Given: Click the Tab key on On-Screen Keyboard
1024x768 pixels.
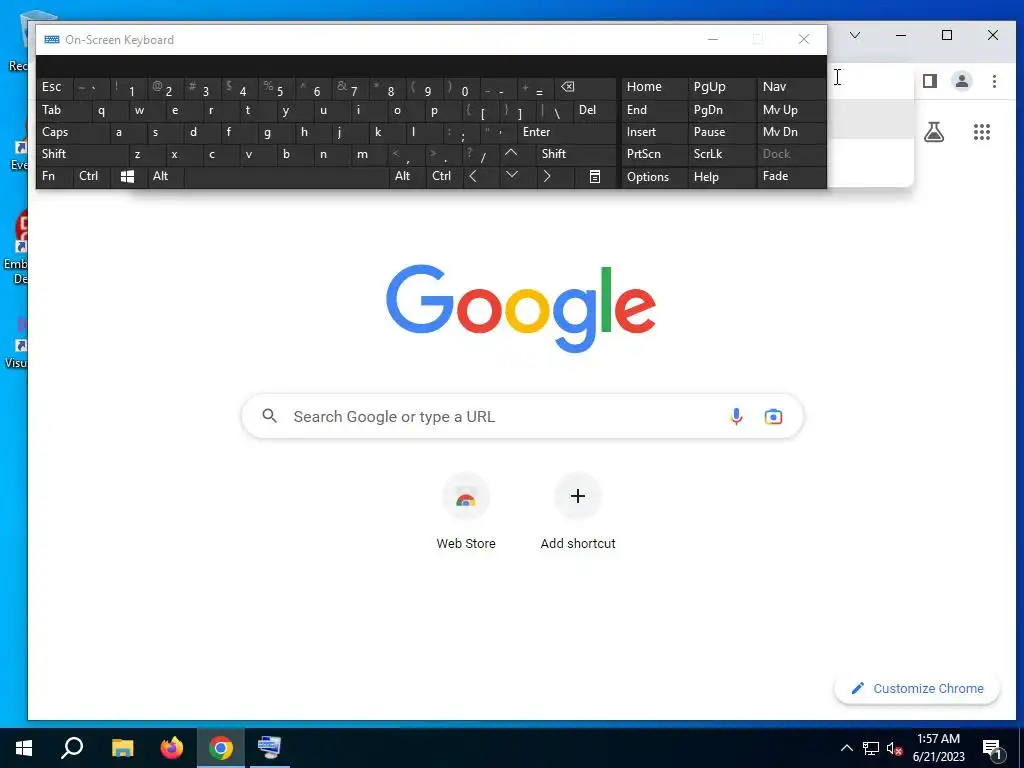Looking at the screenshot, I should [63, 110].
